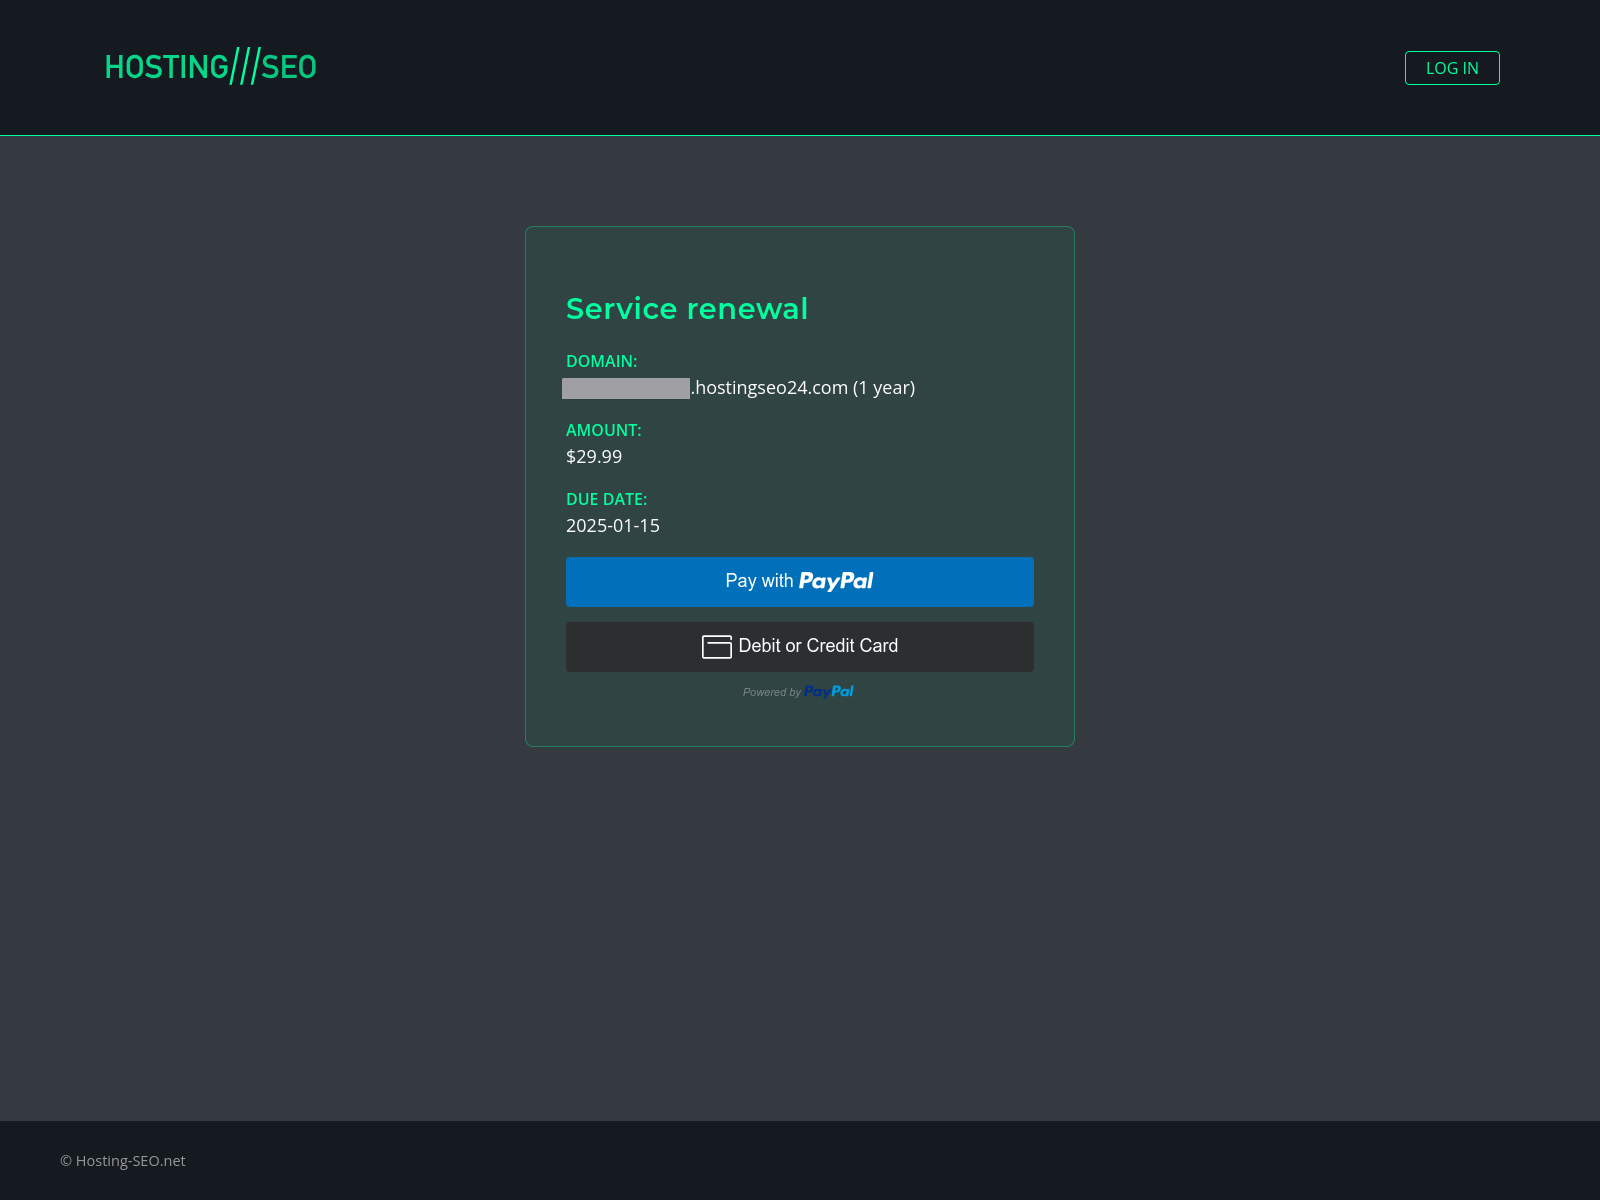The image size is (1600, 1200).
Task: Select the Service renewal heading
Action: [687, 309]
